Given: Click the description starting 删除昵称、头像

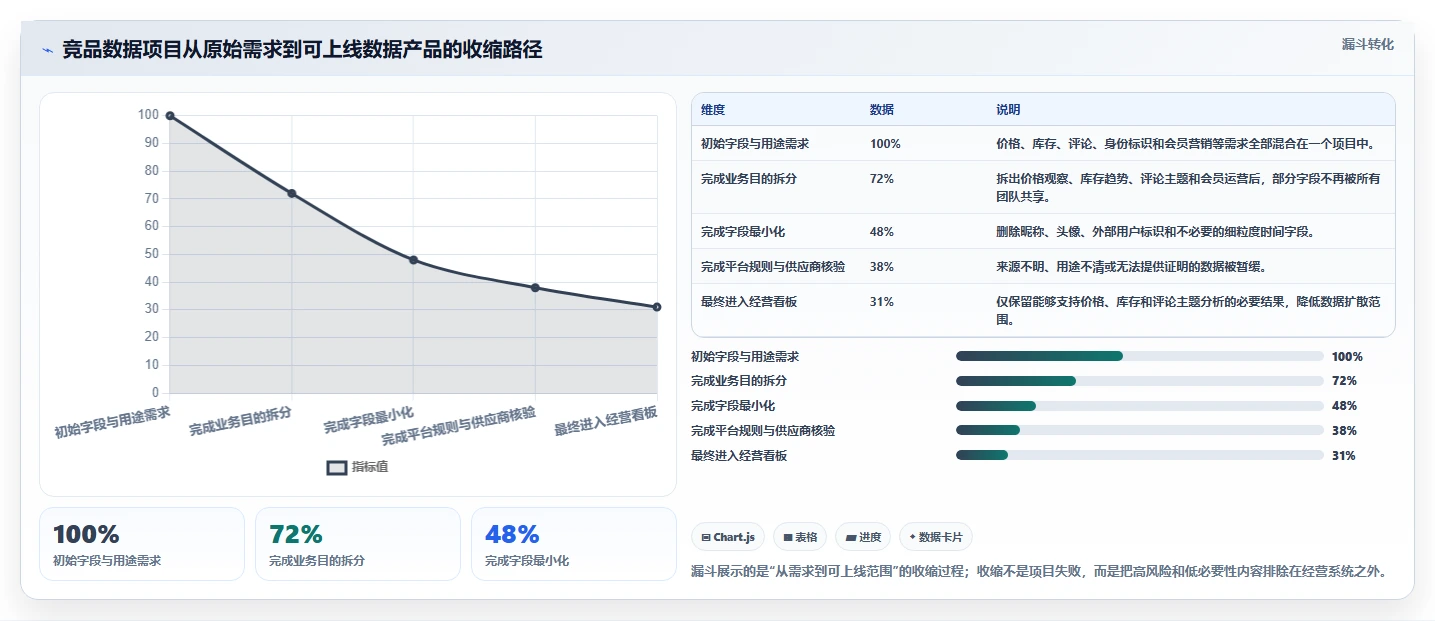Looking at the screenshot, I should tap(1155, 232).
